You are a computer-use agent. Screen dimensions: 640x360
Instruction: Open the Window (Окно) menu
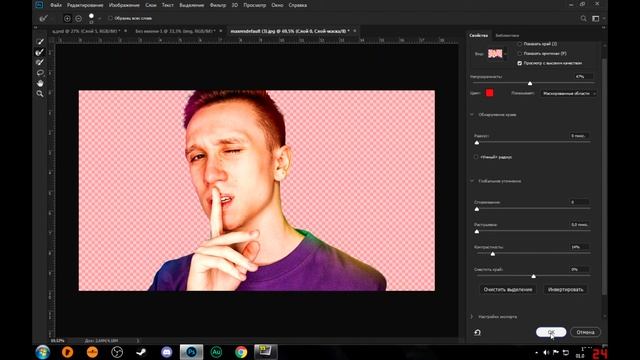point(277,5)
